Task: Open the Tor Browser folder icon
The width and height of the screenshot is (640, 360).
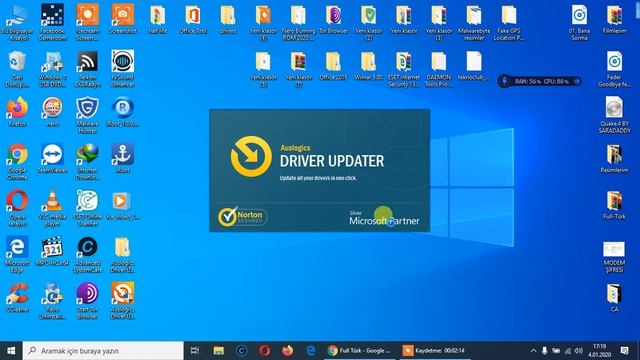Action: pyautogui.click(x=333, y=20)
